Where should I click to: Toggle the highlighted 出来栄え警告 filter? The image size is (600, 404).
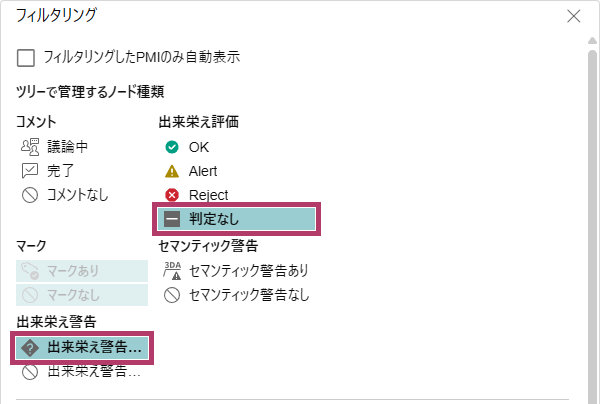[82, 347]
